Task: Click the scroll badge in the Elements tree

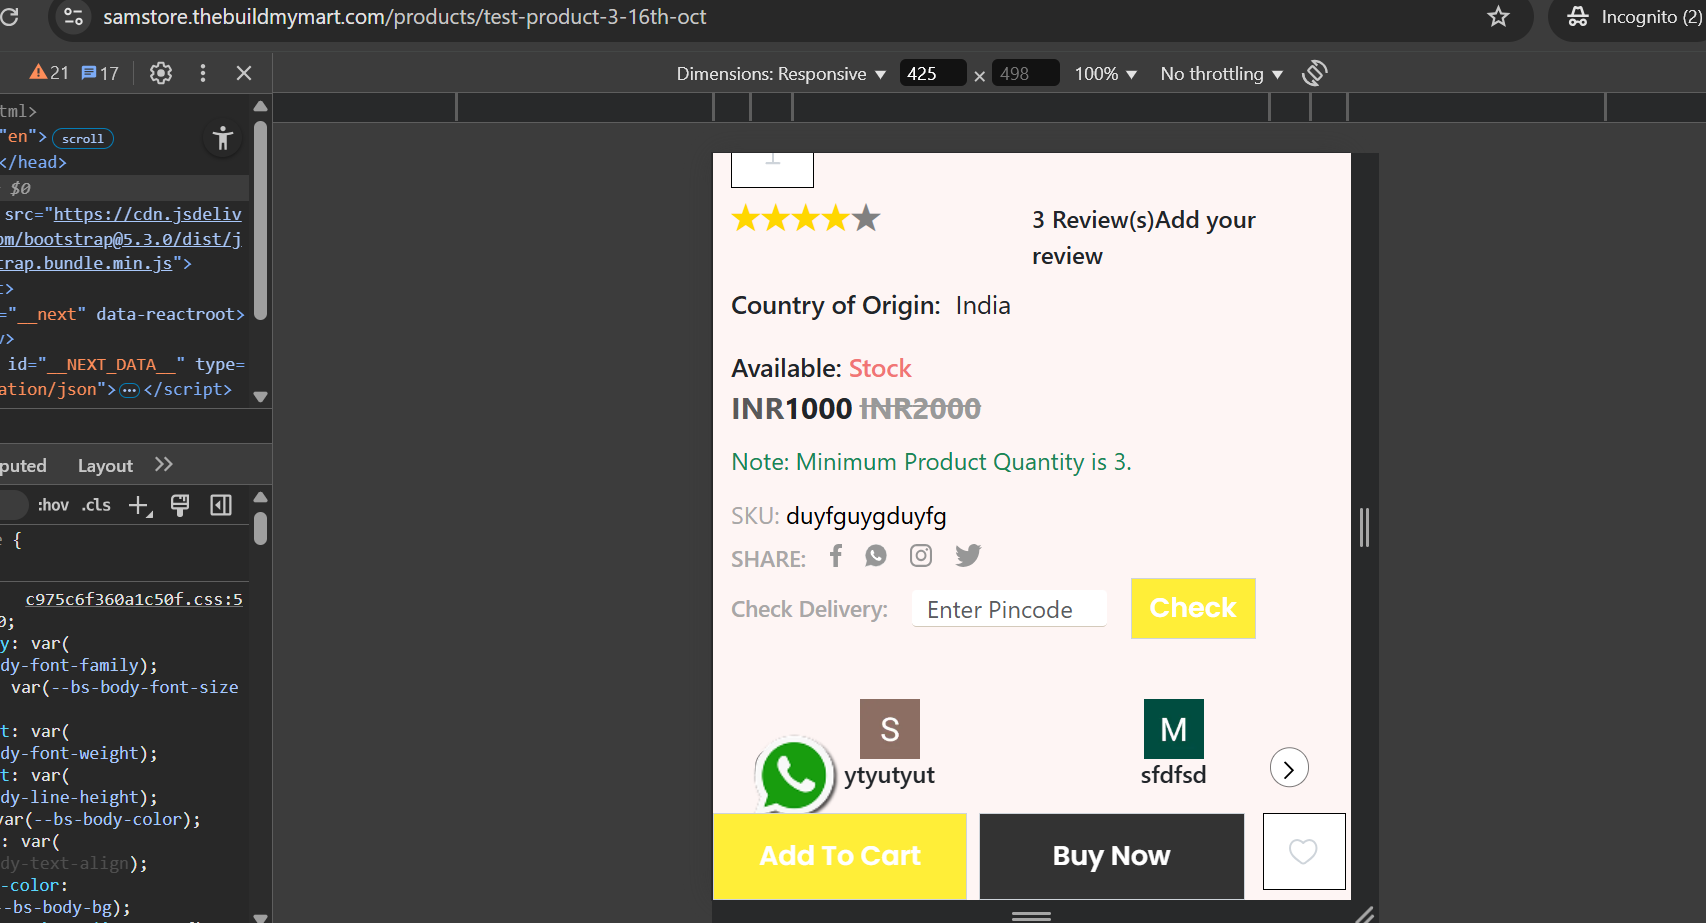Action: point(83,139)
